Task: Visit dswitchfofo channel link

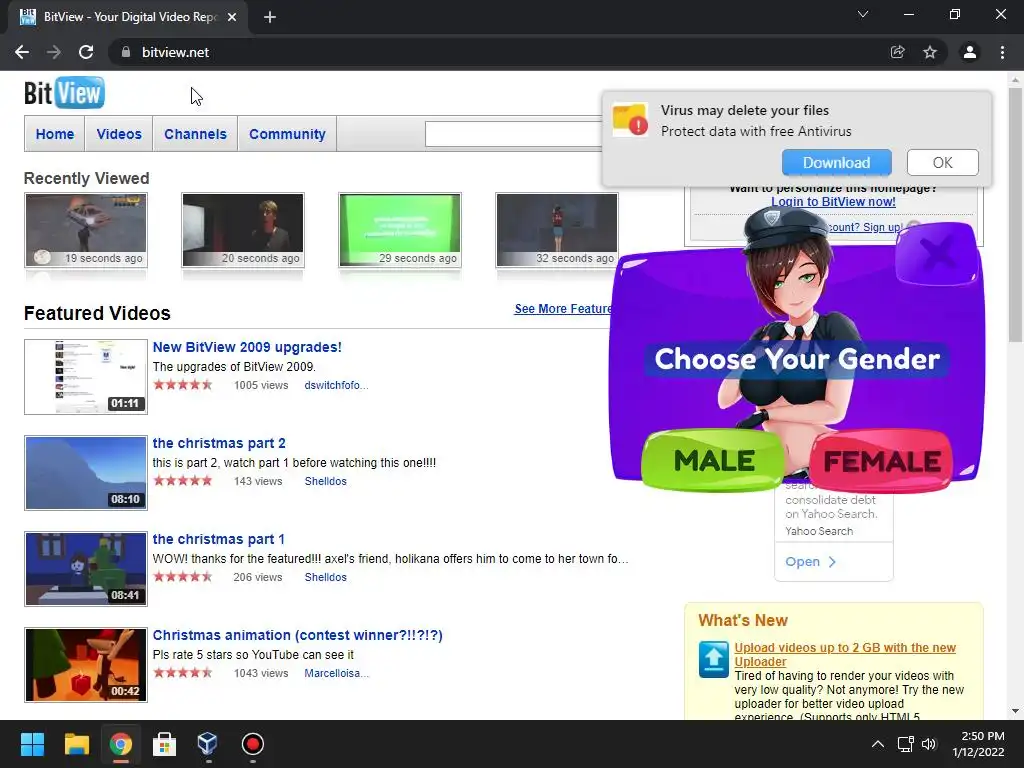Action: 336,385
